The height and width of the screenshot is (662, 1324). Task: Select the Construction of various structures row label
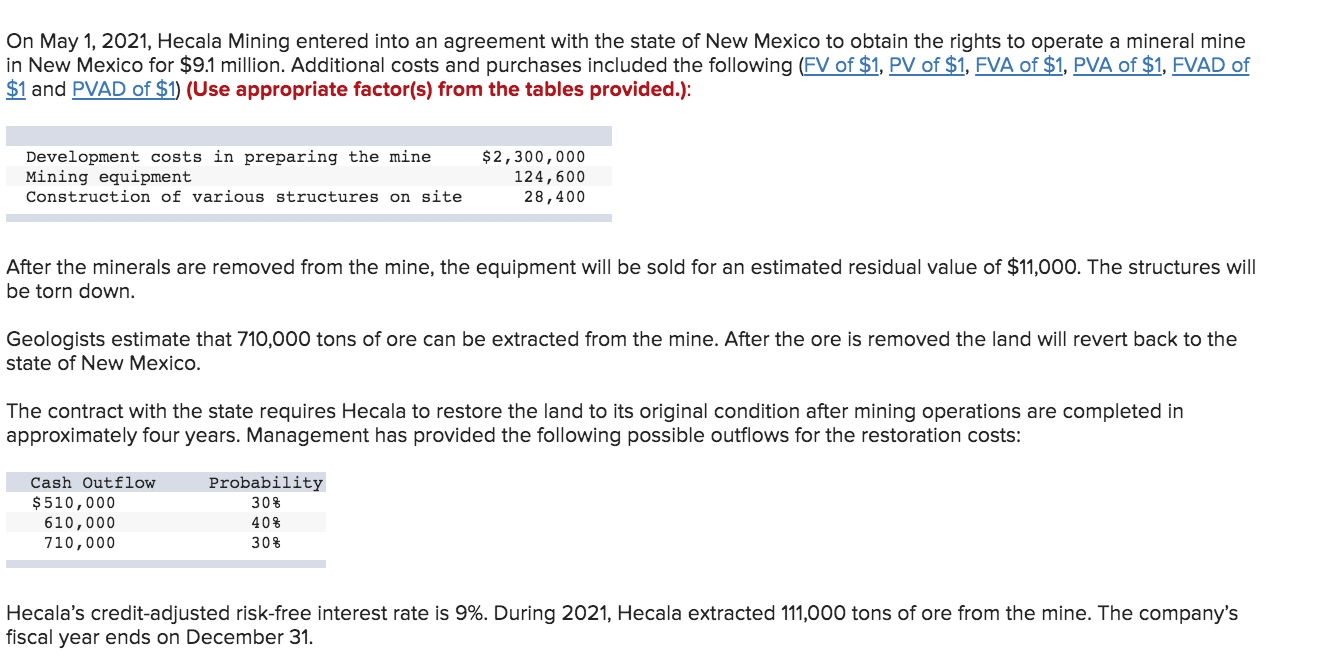click(x=244, y=197)
